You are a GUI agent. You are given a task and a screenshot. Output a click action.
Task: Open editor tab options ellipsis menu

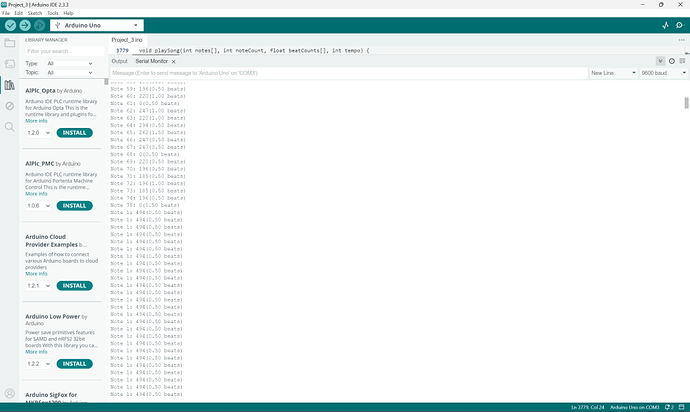682,40
